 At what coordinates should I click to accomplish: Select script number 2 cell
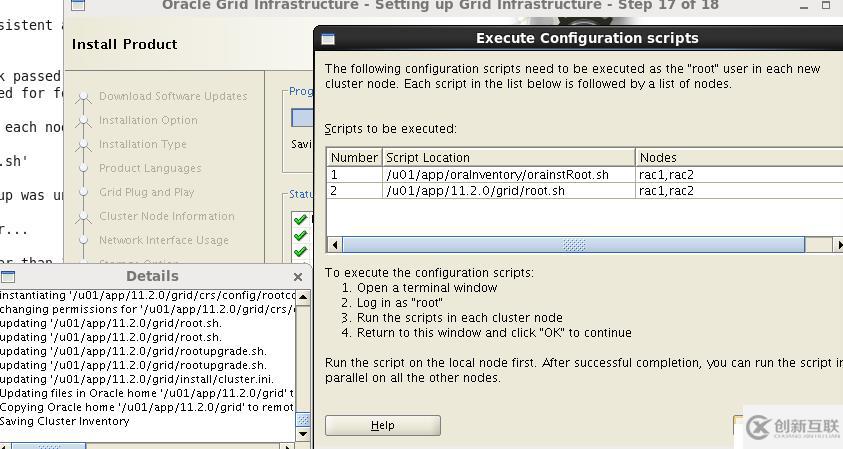(x=354, y=191)
